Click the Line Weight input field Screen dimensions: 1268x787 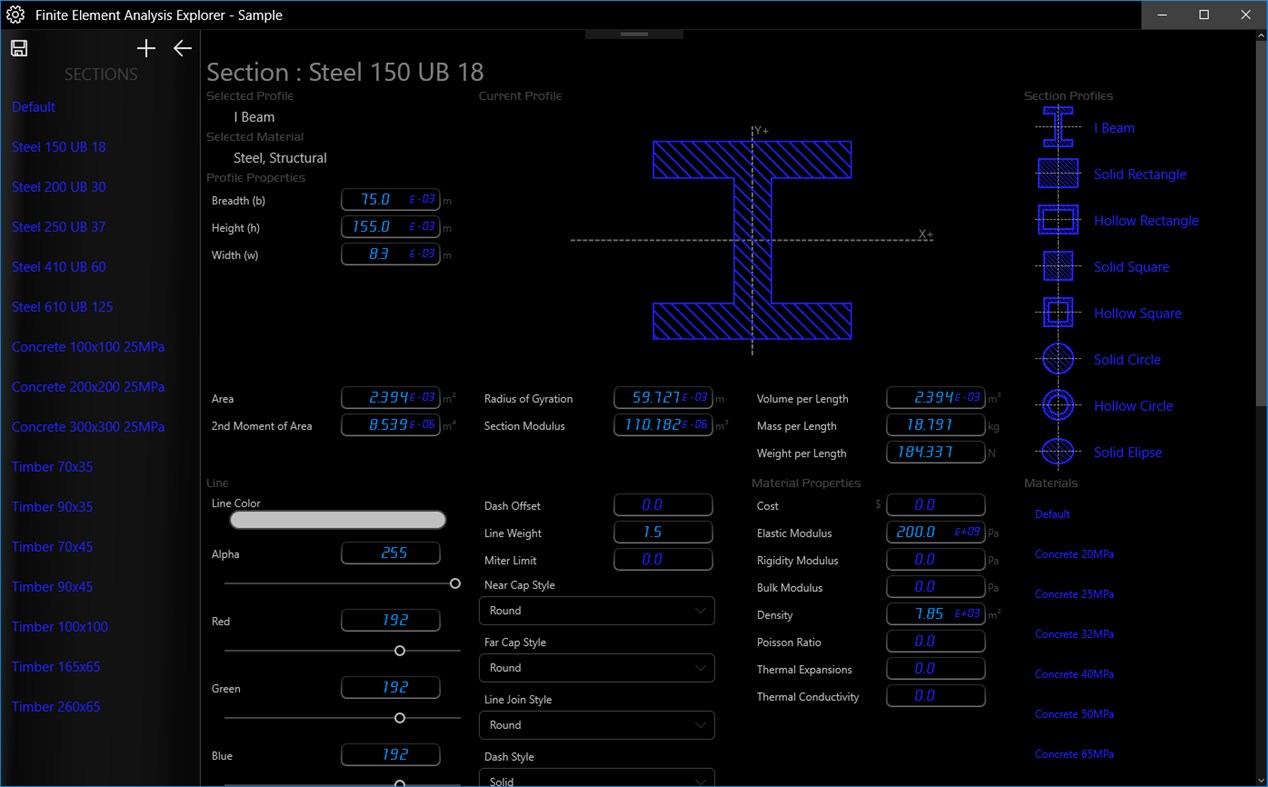663,532
